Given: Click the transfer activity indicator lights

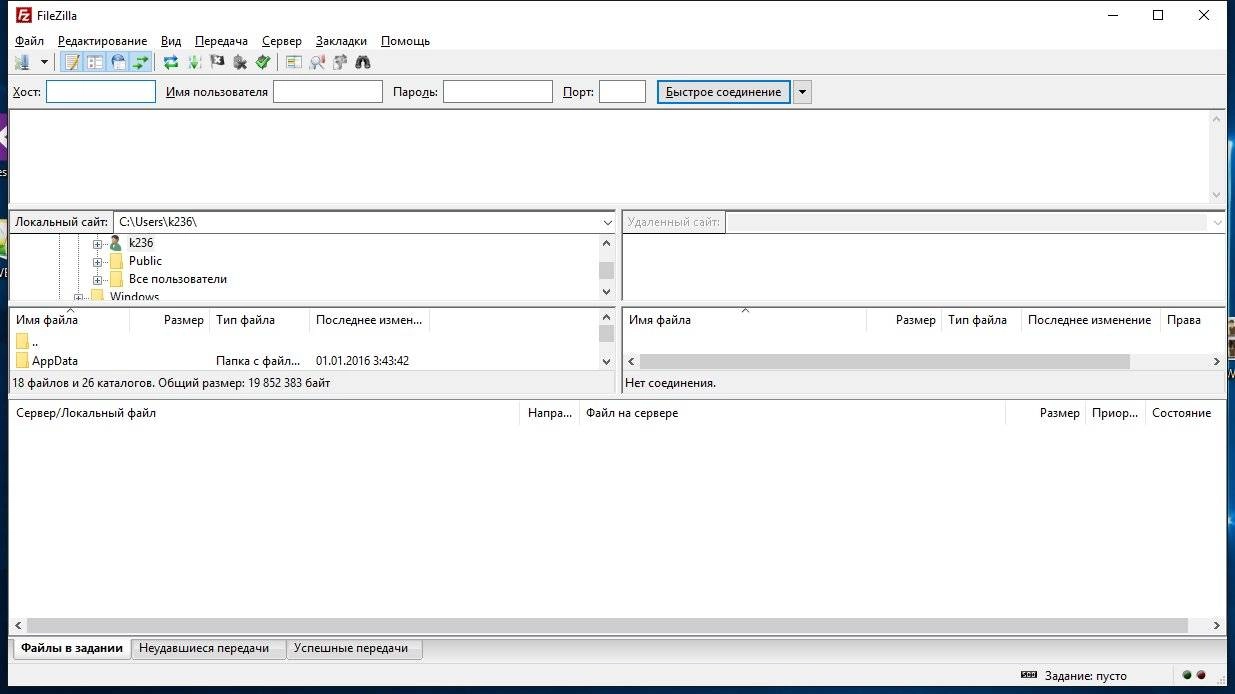Looking at the screenshot, I should [1193, 676].
